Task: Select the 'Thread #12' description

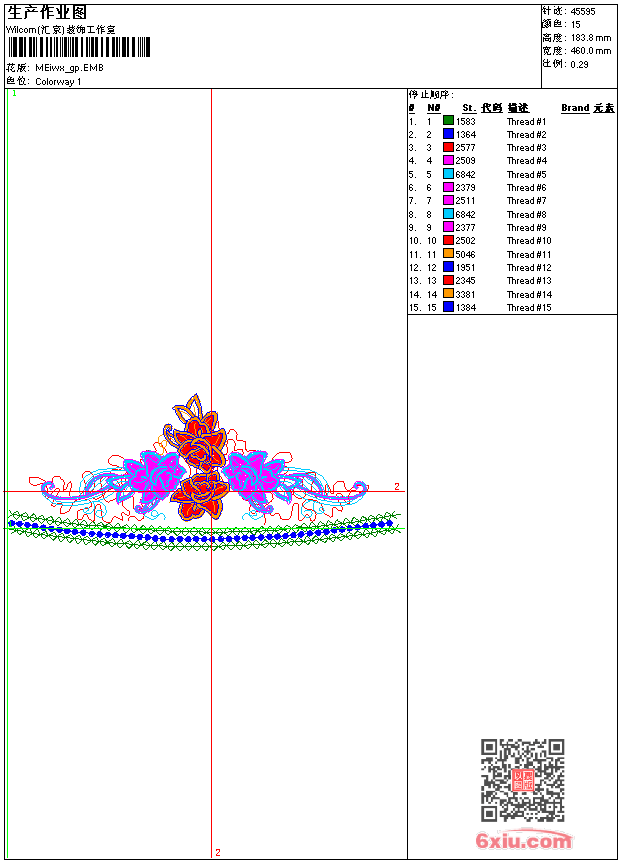Action: pos(529,268)
